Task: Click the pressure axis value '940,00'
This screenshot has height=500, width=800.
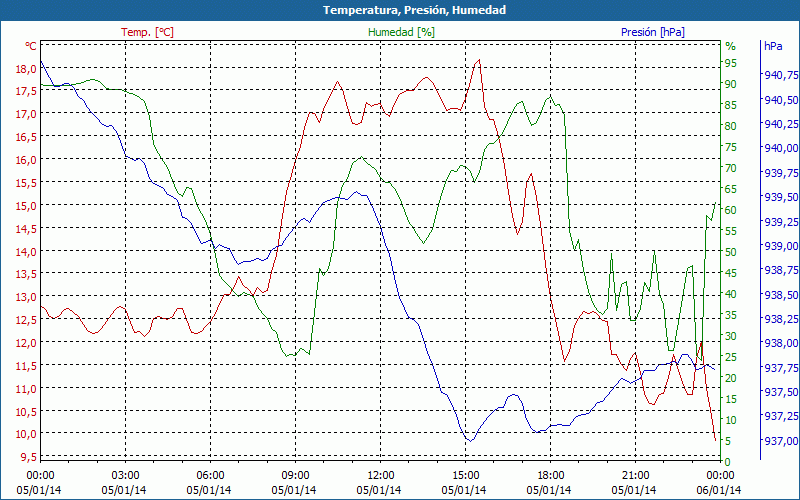Action: 781,148
